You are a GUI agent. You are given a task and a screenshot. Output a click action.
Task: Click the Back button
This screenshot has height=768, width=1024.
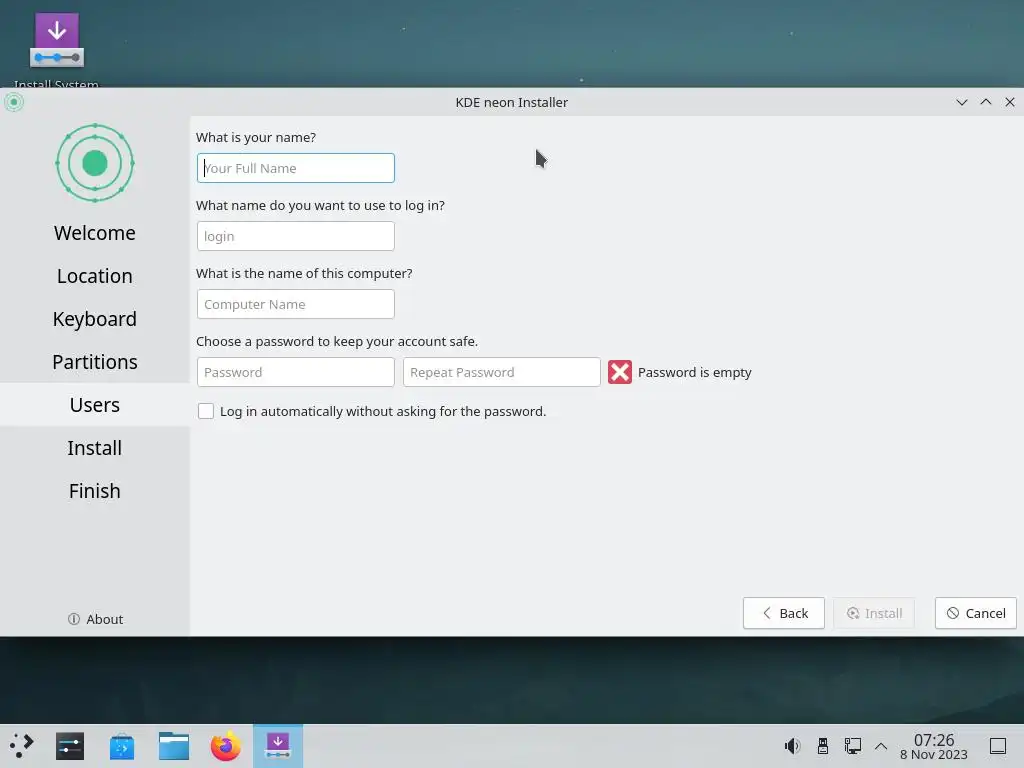(784, 613)
